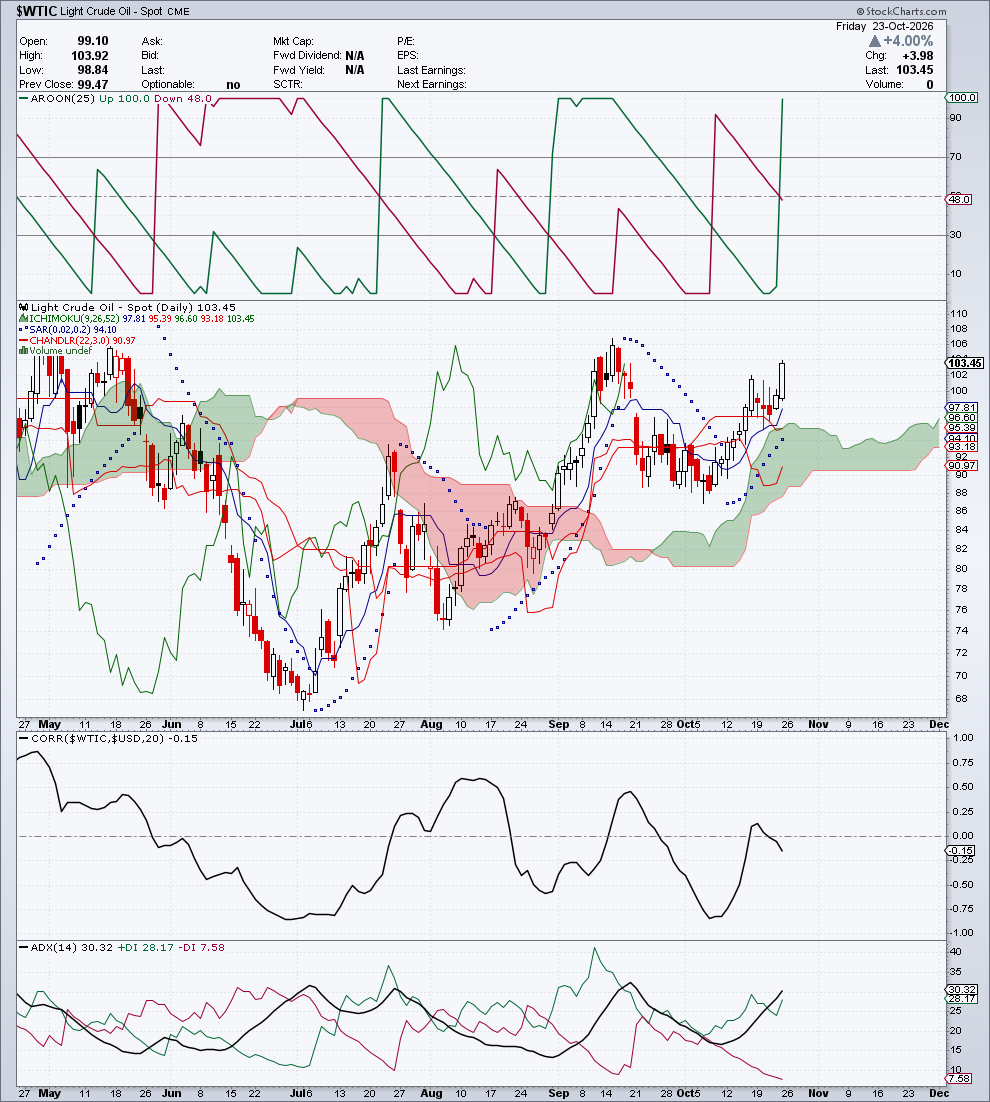Click the 28.17 green ADX axis tag

click(962, 999)
